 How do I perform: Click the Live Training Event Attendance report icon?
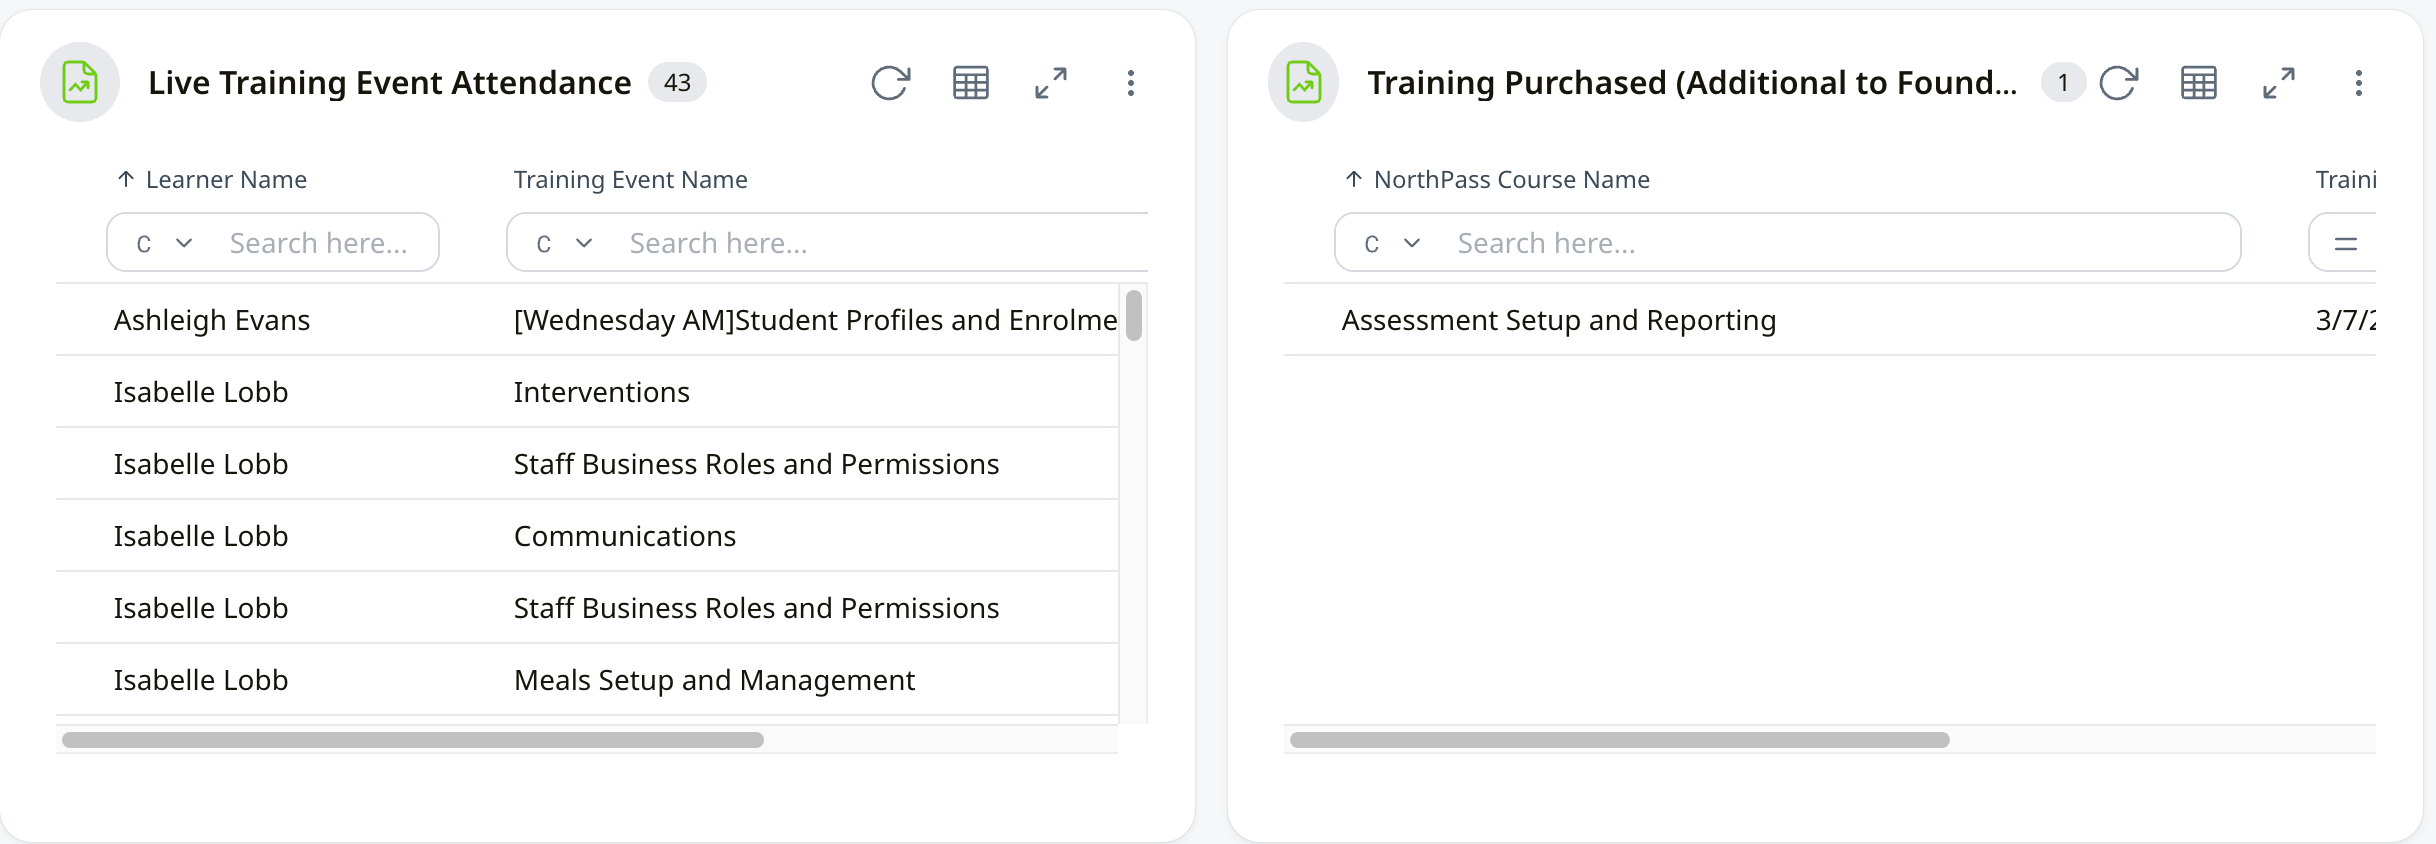tap(80, 82)
